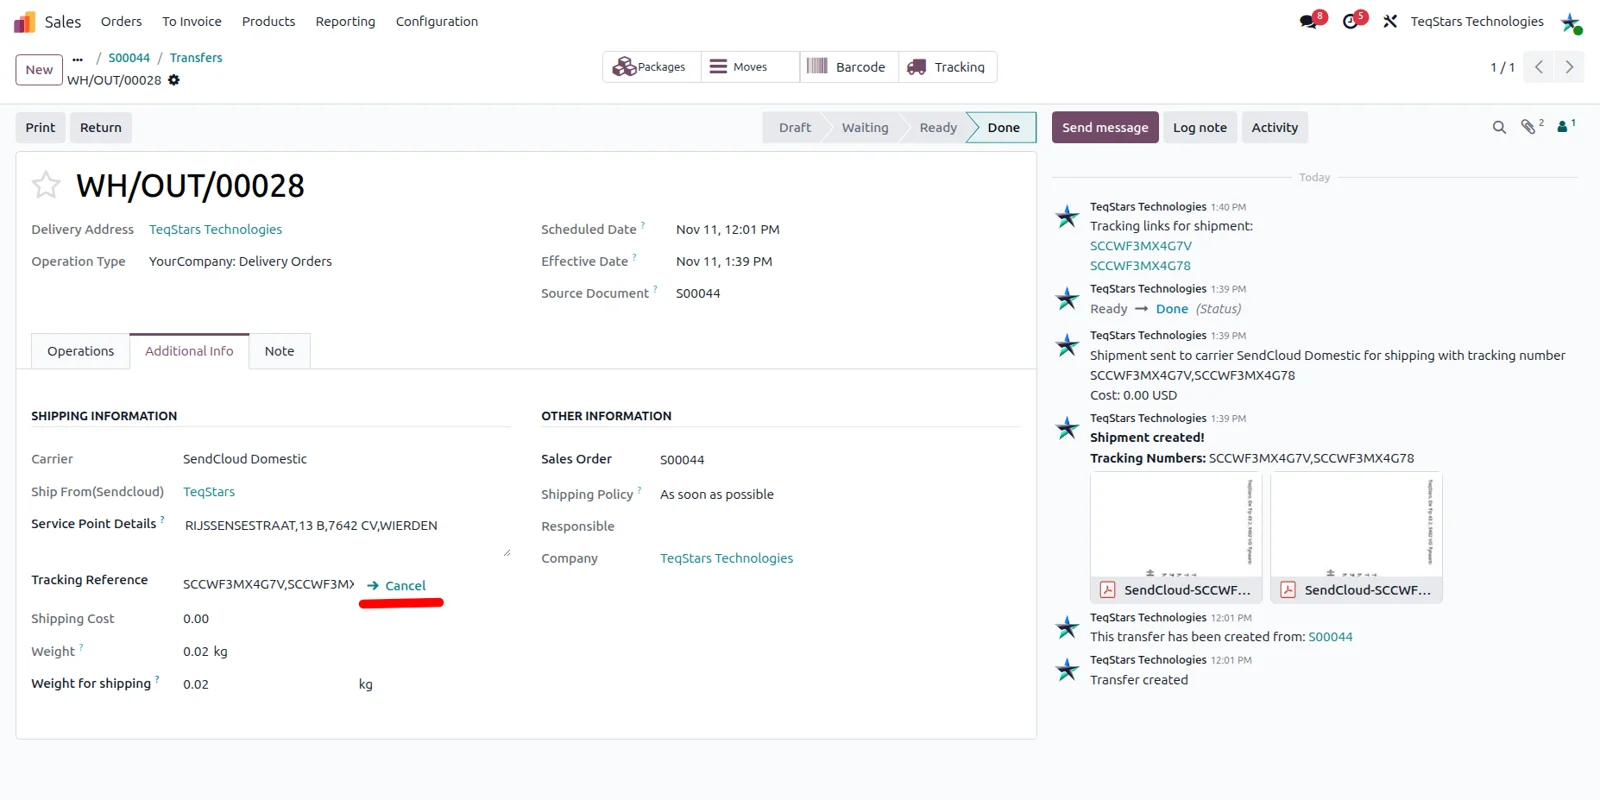
Task: Click the Carrier value SendCloud Domestic
Action: [x=245, y=459]
